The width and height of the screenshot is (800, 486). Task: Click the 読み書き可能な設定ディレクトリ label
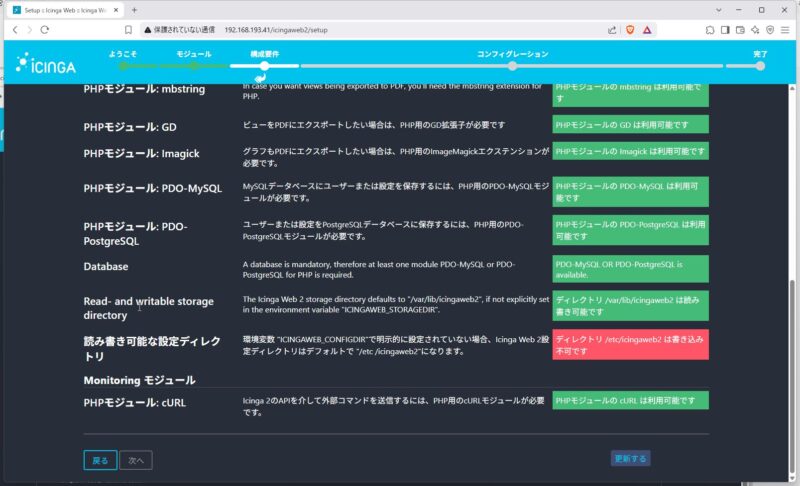coord(152,348)
